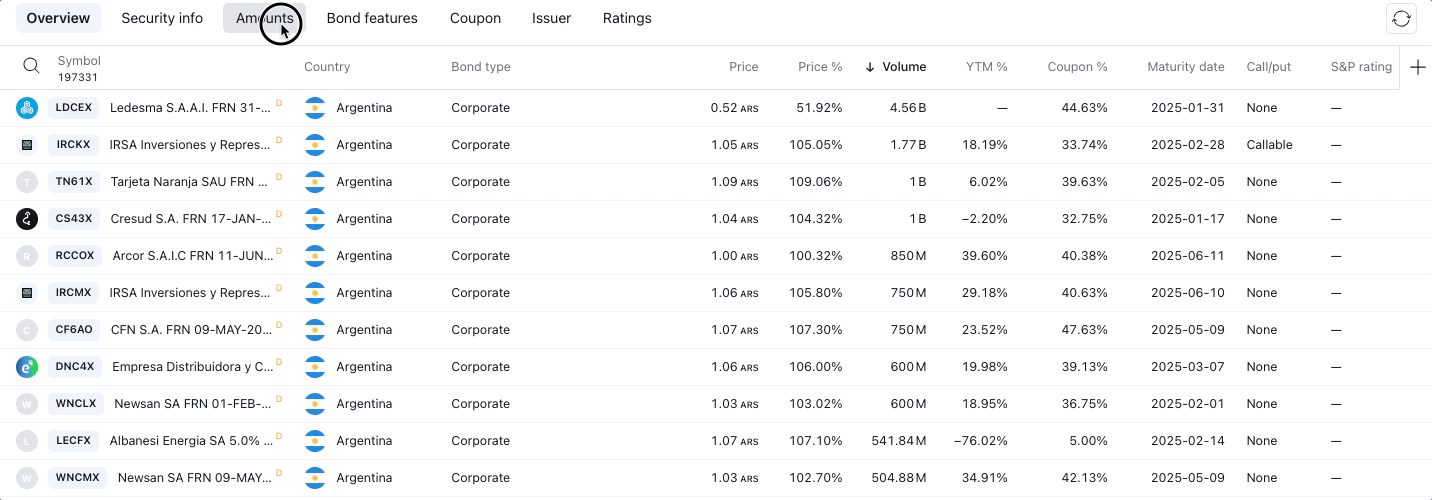Click the TN61X logo placeholder icon
This screenshot has width=1432, height=500.
click(27, 182)
